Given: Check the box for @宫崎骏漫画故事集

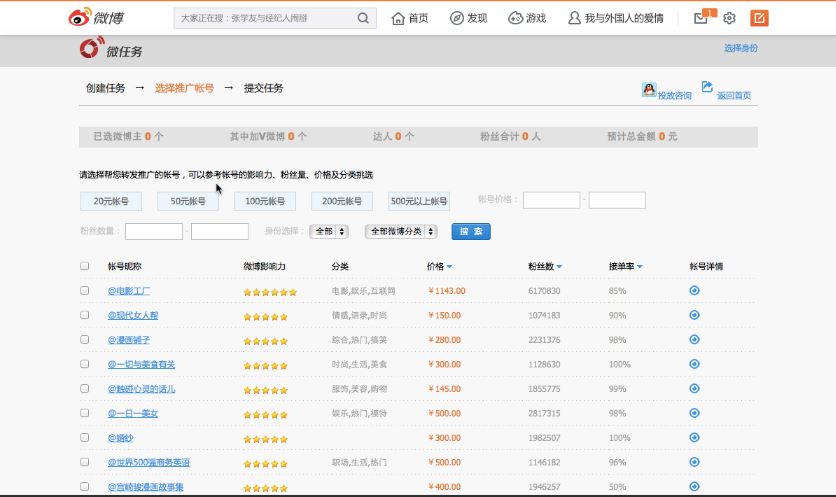Looking at the screenshot, I should (84, 486).
